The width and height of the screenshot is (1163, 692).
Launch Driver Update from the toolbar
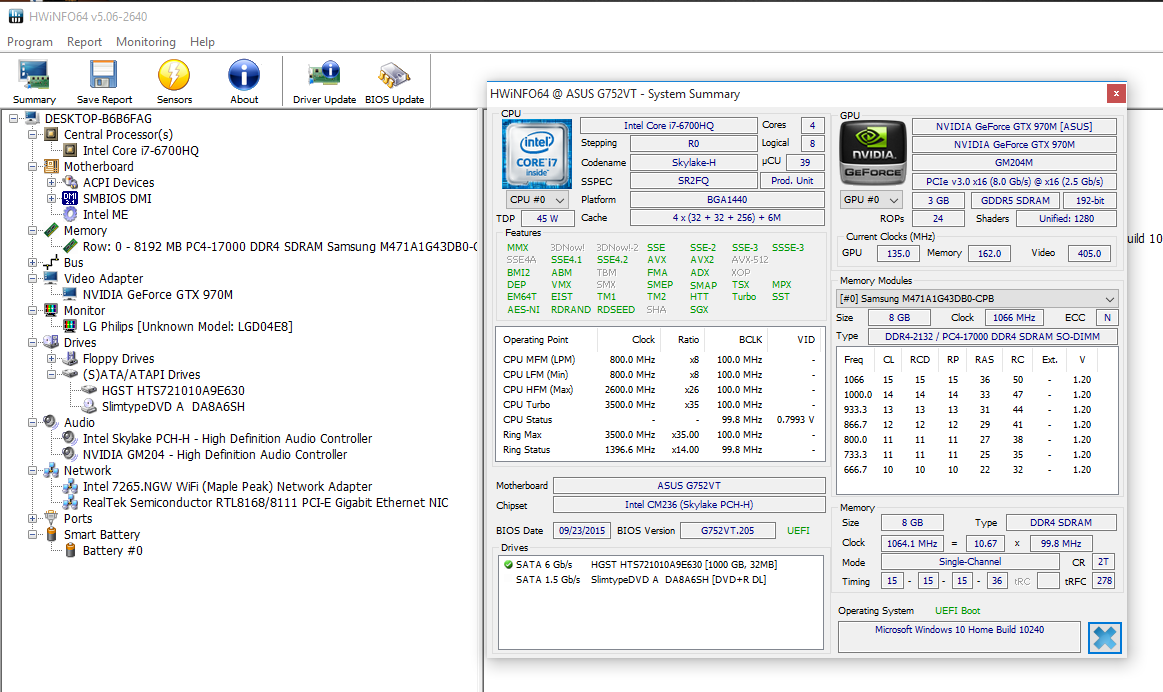[324, 82]
